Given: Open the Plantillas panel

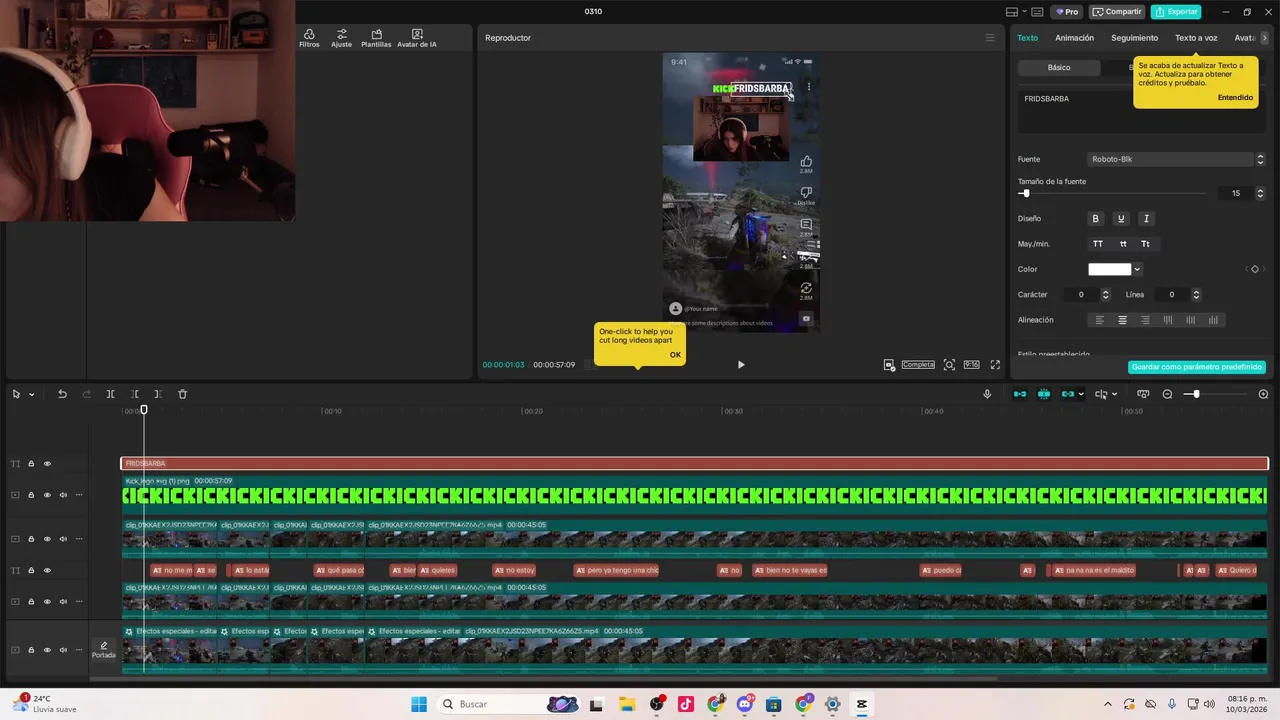Looking at the screenshot, I should click(376, 38).
